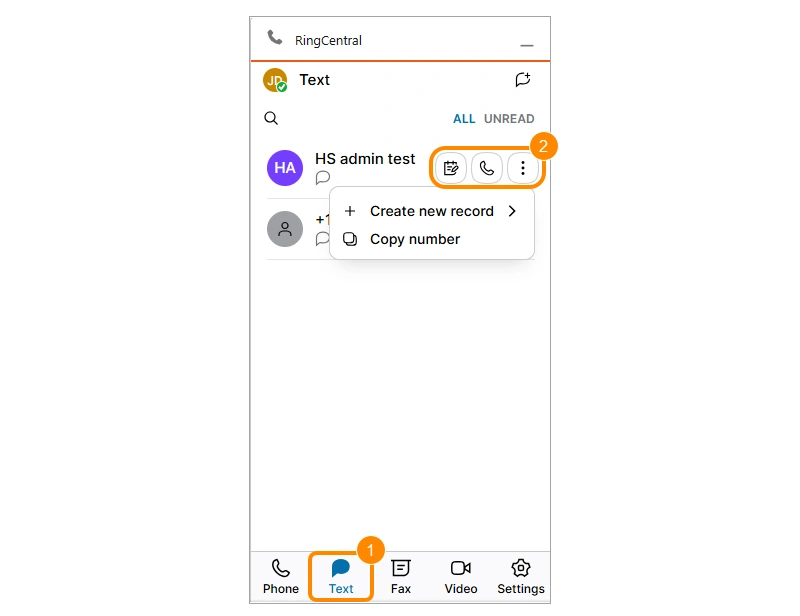Open the three-dot more options menu

tap(522, 168)
